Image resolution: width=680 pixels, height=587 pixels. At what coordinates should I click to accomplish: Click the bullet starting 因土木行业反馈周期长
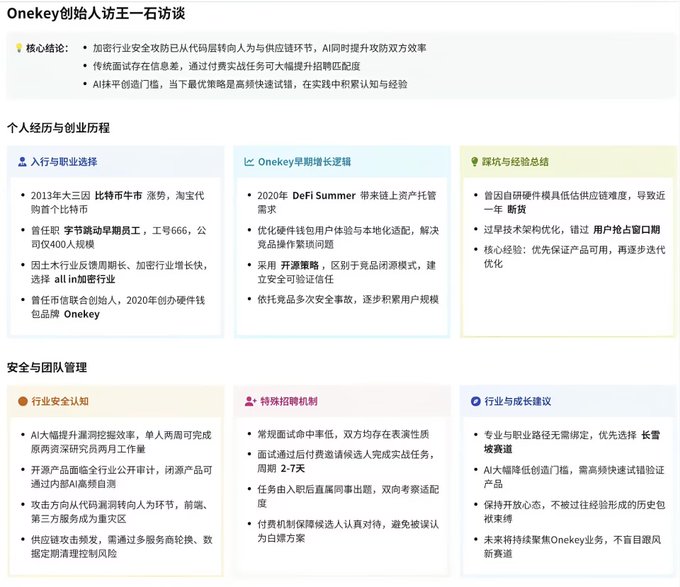click(119, 272)
